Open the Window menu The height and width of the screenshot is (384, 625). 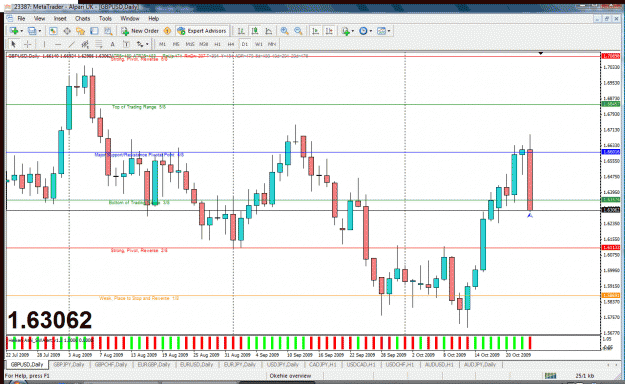tap(130, 19)
